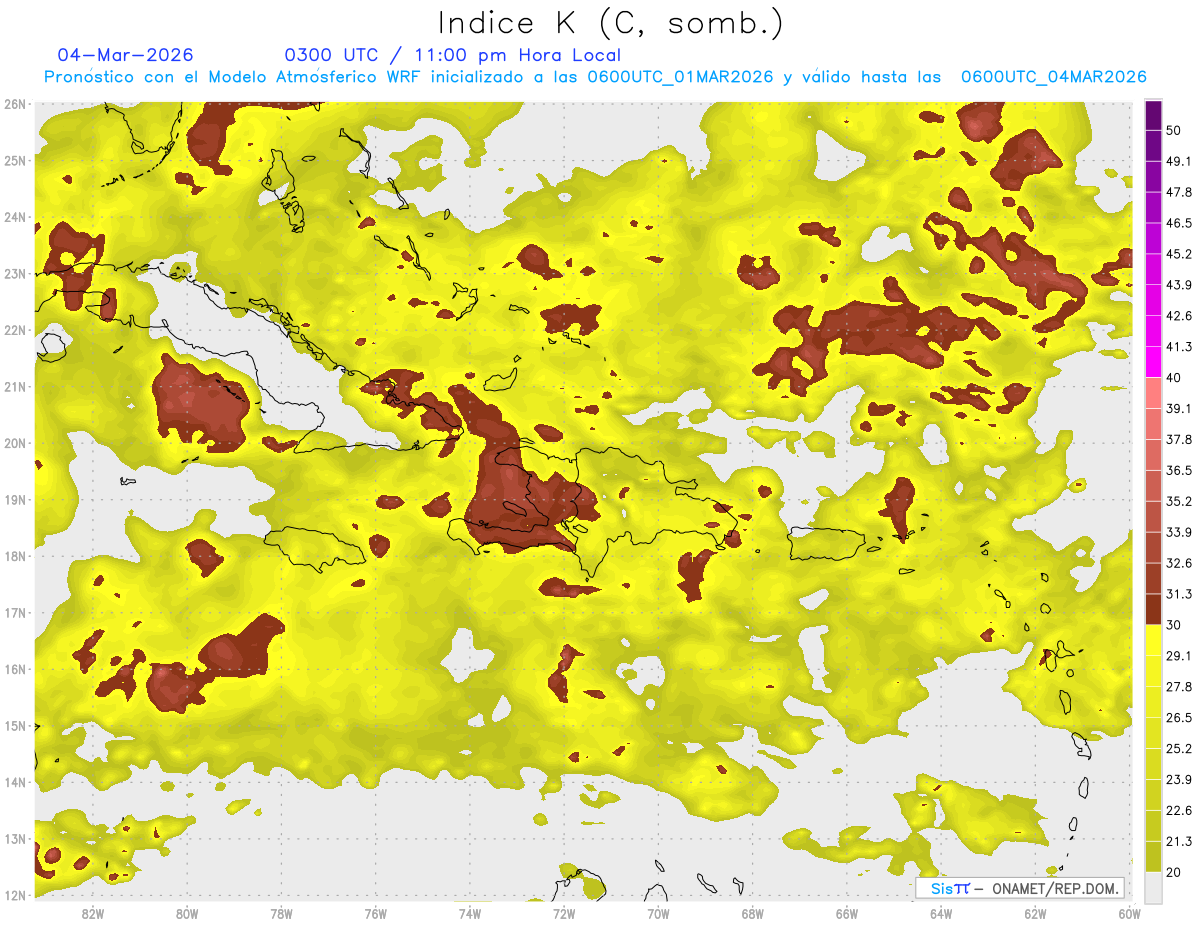The width and height of the screenshot is (1200, 927).
Task: Click the colorbar threshold value "30"
Action: click(x=1173, y=625)
